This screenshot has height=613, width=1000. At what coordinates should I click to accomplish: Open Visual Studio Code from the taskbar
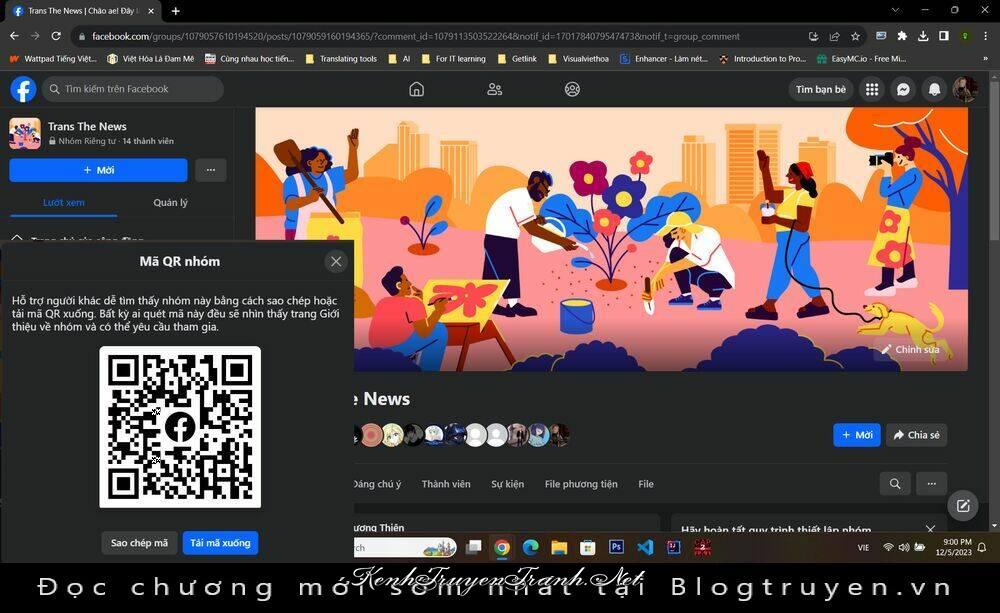[x=645, y=547]
